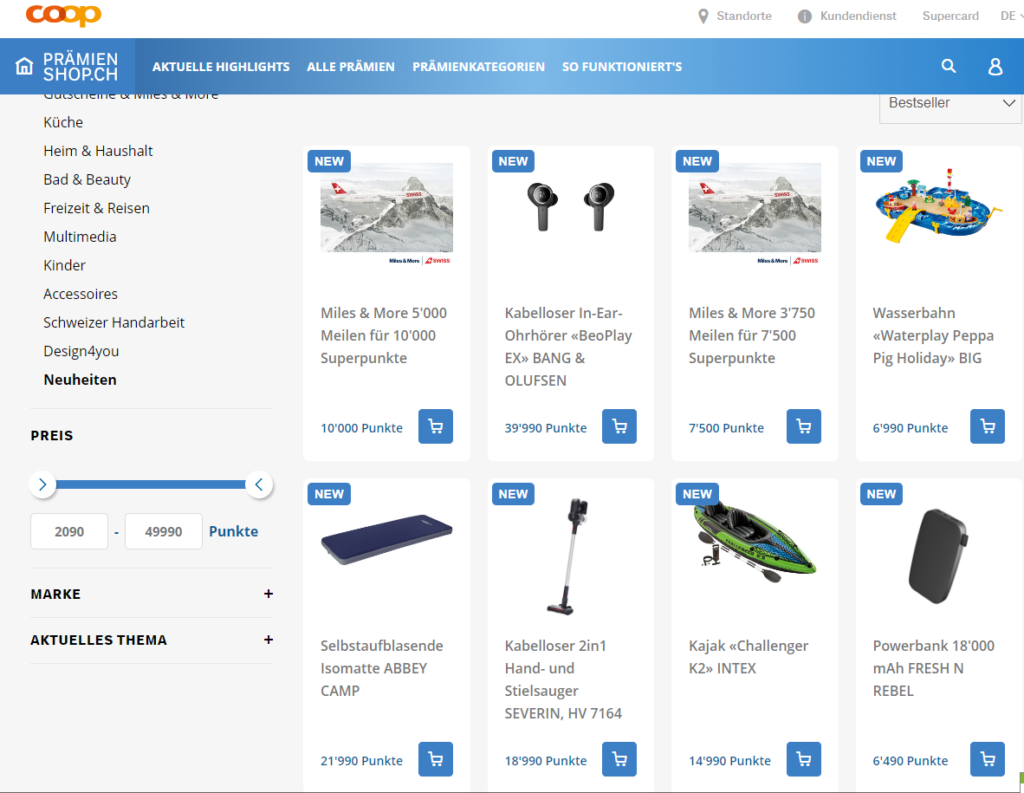
Task: Click the minimum price slider handle
Action: click(x=42, y=485)
